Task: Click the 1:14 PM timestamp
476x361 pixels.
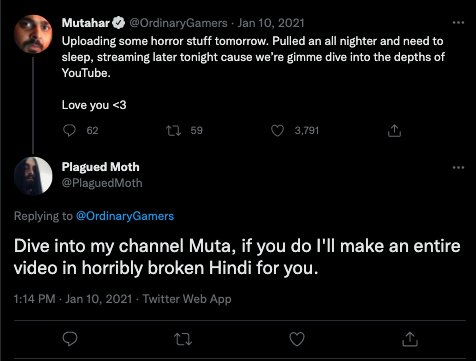Action: (34, 299)
